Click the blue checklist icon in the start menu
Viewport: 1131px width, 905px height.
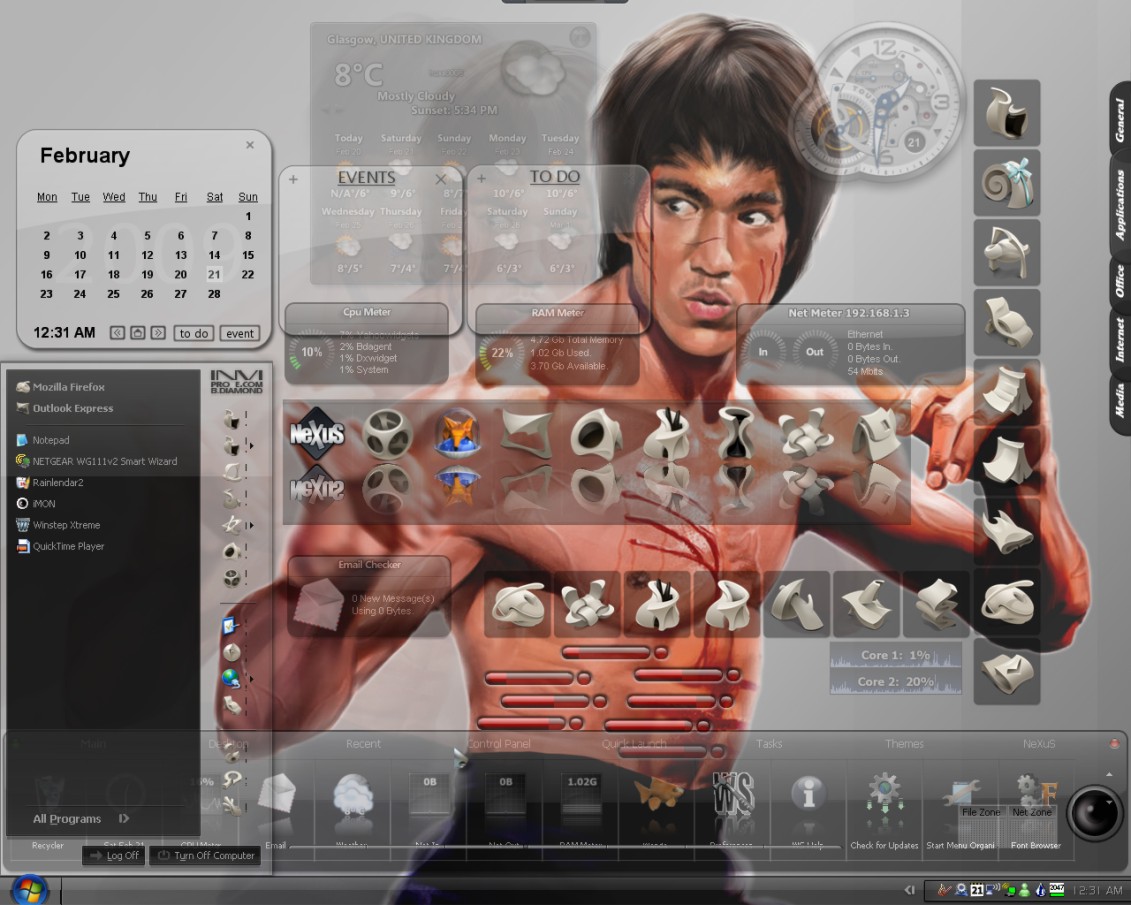click(x=230, y=625)
